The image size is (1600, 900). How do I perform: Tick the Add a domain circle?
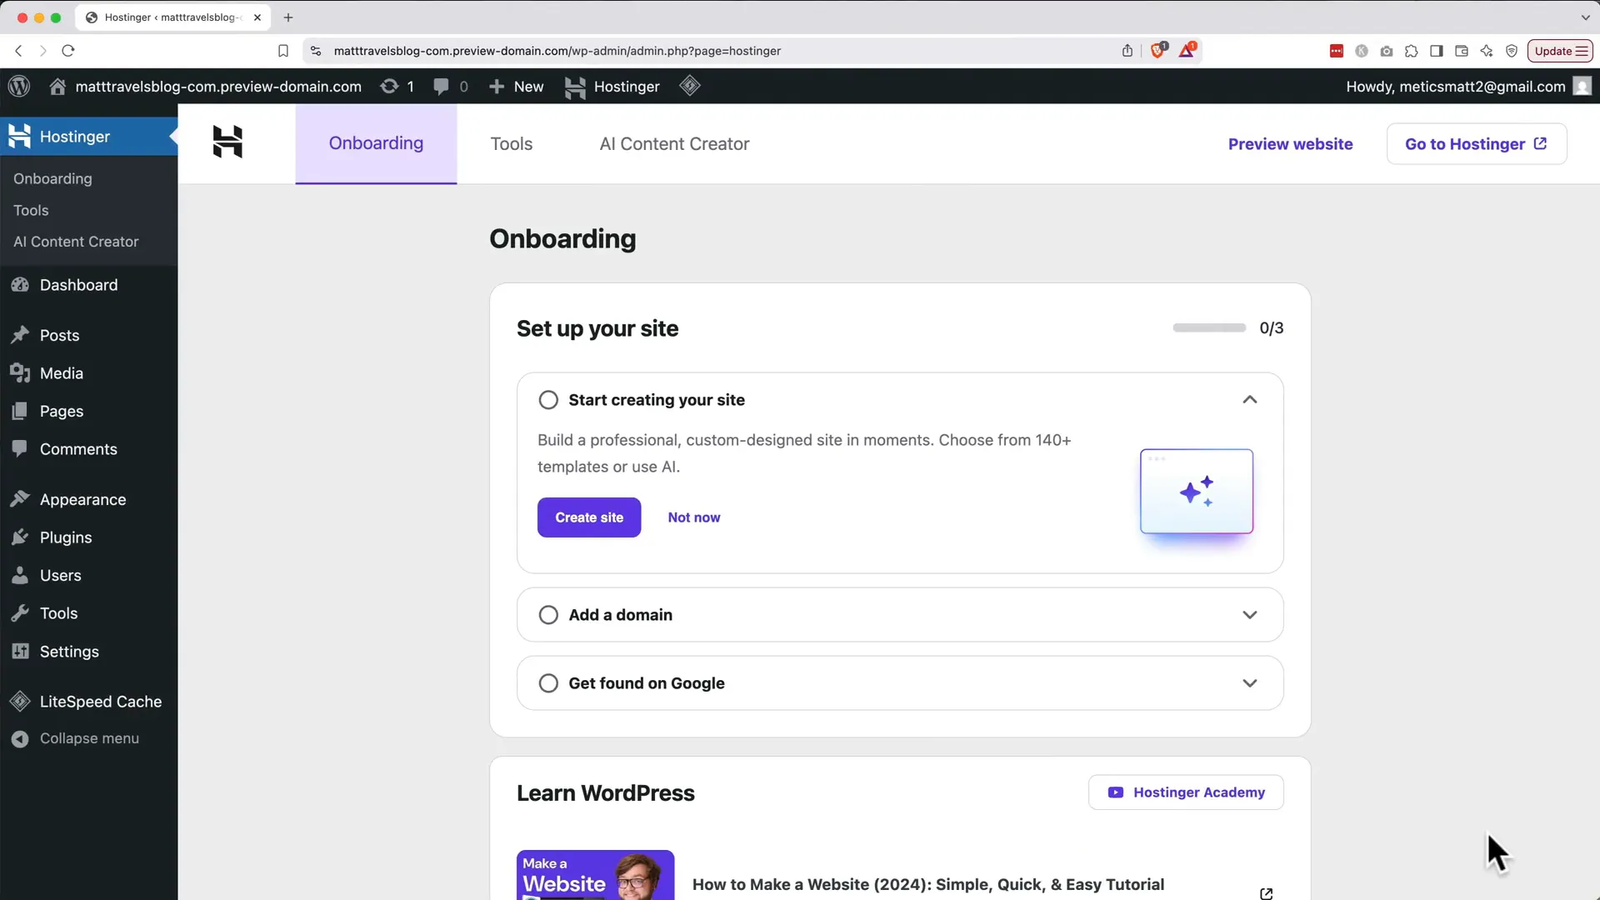coord(548,615)
